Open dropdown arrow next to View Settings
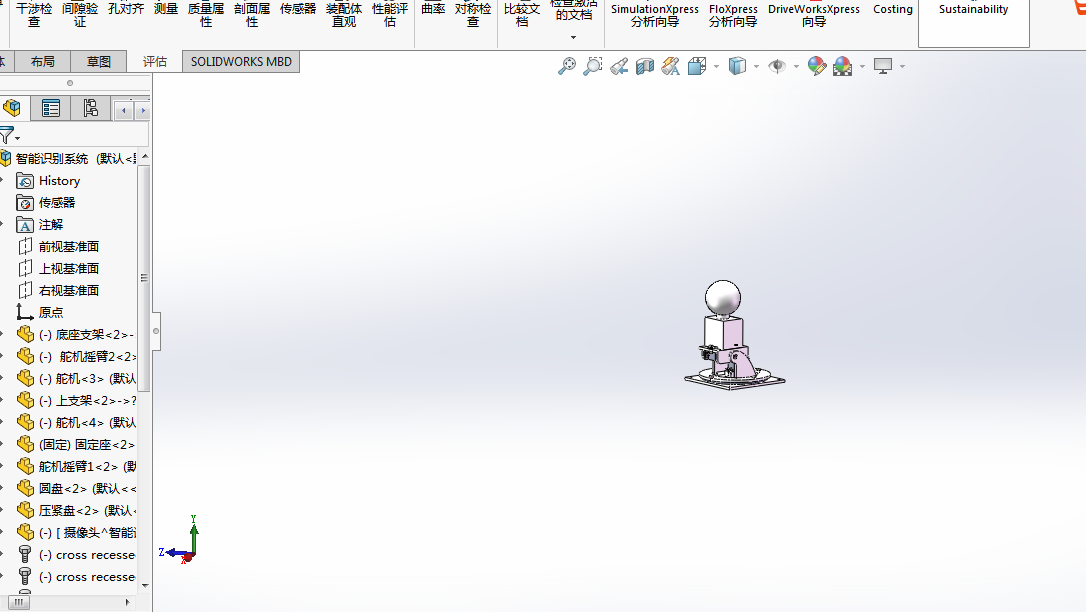 coord(902,66)
